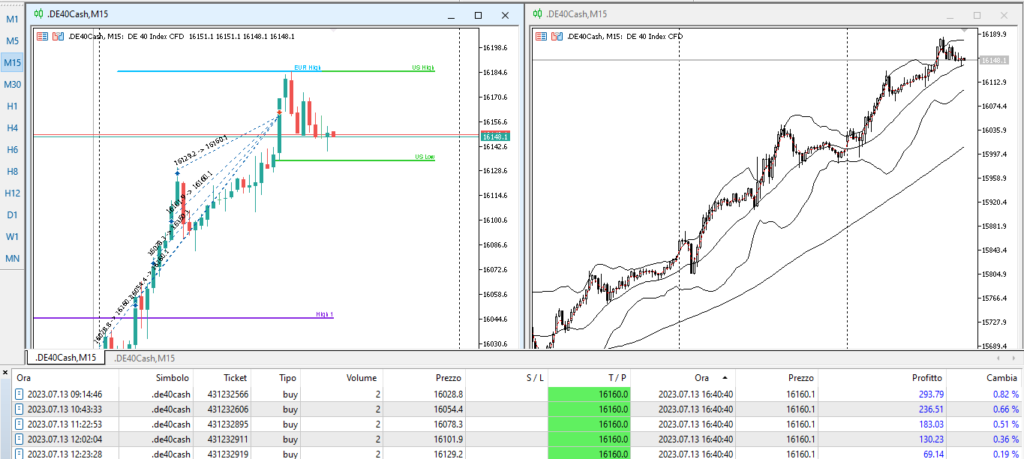Screen dimensions: 1024x459
Task: Select ticket 431232911 cell
Action: (x=227, y=439)
